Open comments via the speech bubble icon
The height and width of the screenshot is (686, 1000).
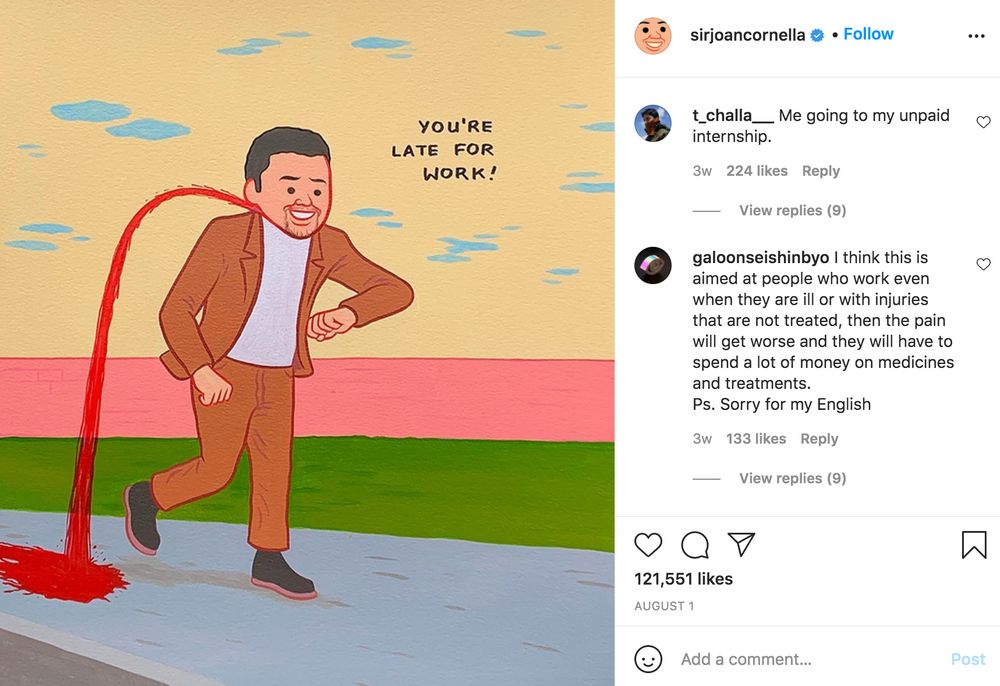(x=695, y=544)
